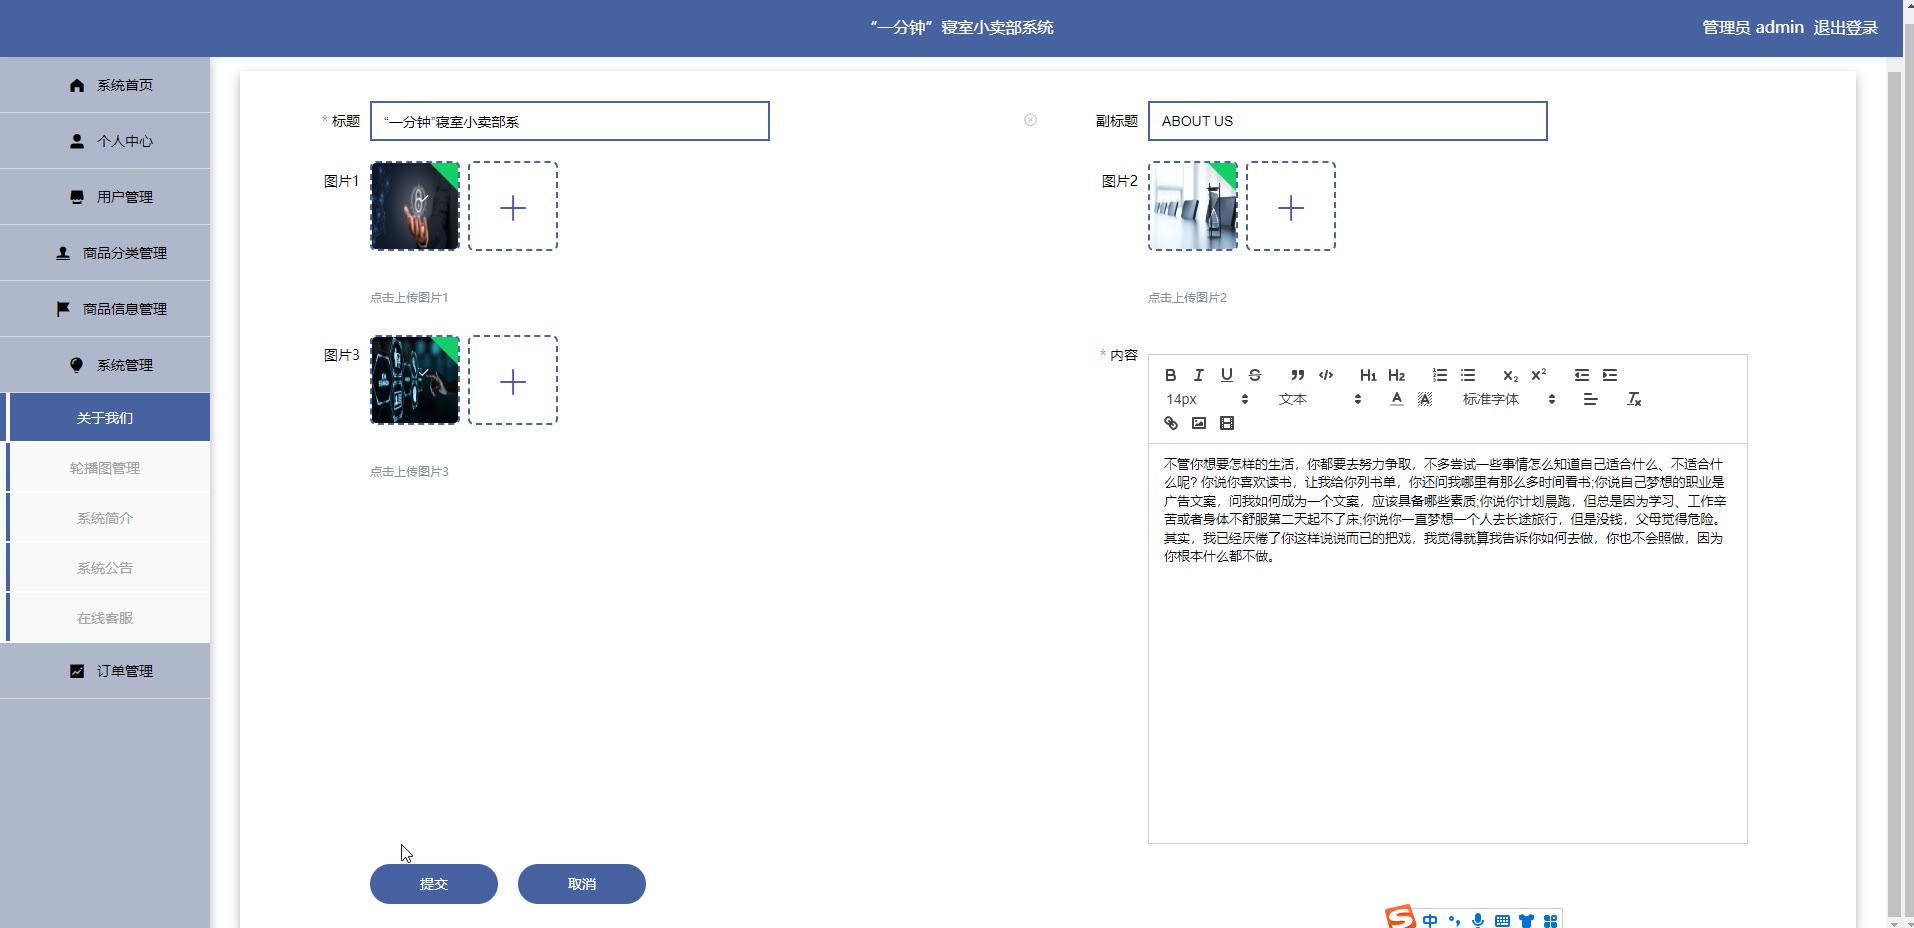Apply Heading 2 format

coord(1397,375)
